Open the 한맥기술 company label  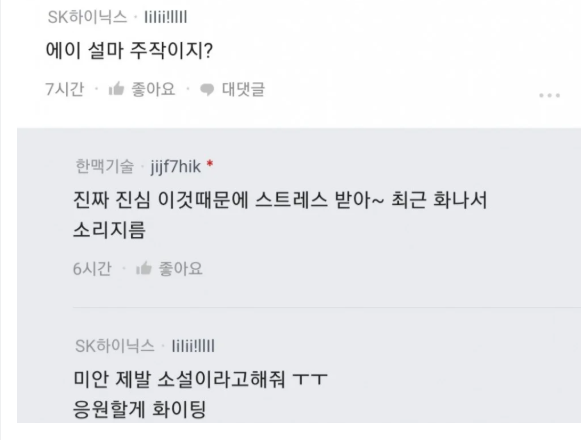104,166
